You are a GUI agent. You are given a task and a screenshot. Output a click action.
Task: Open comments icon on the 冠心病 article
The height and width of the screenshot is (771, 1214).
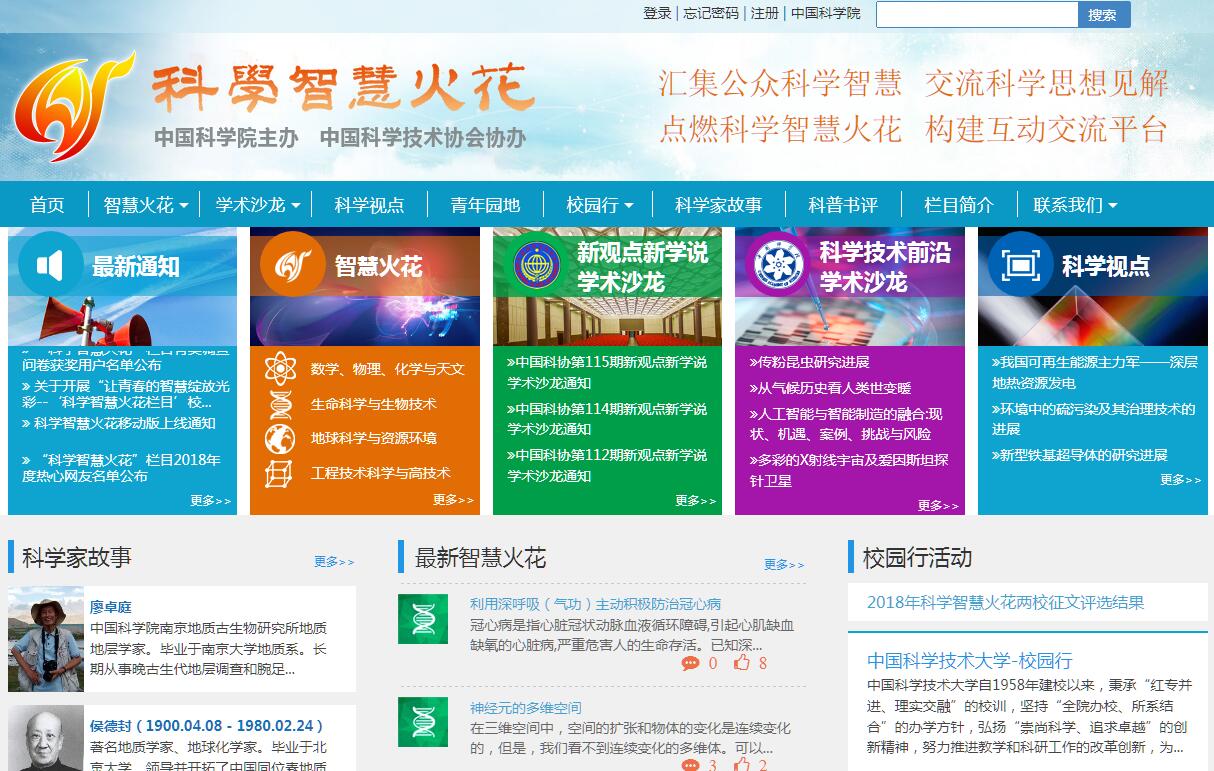690,663
